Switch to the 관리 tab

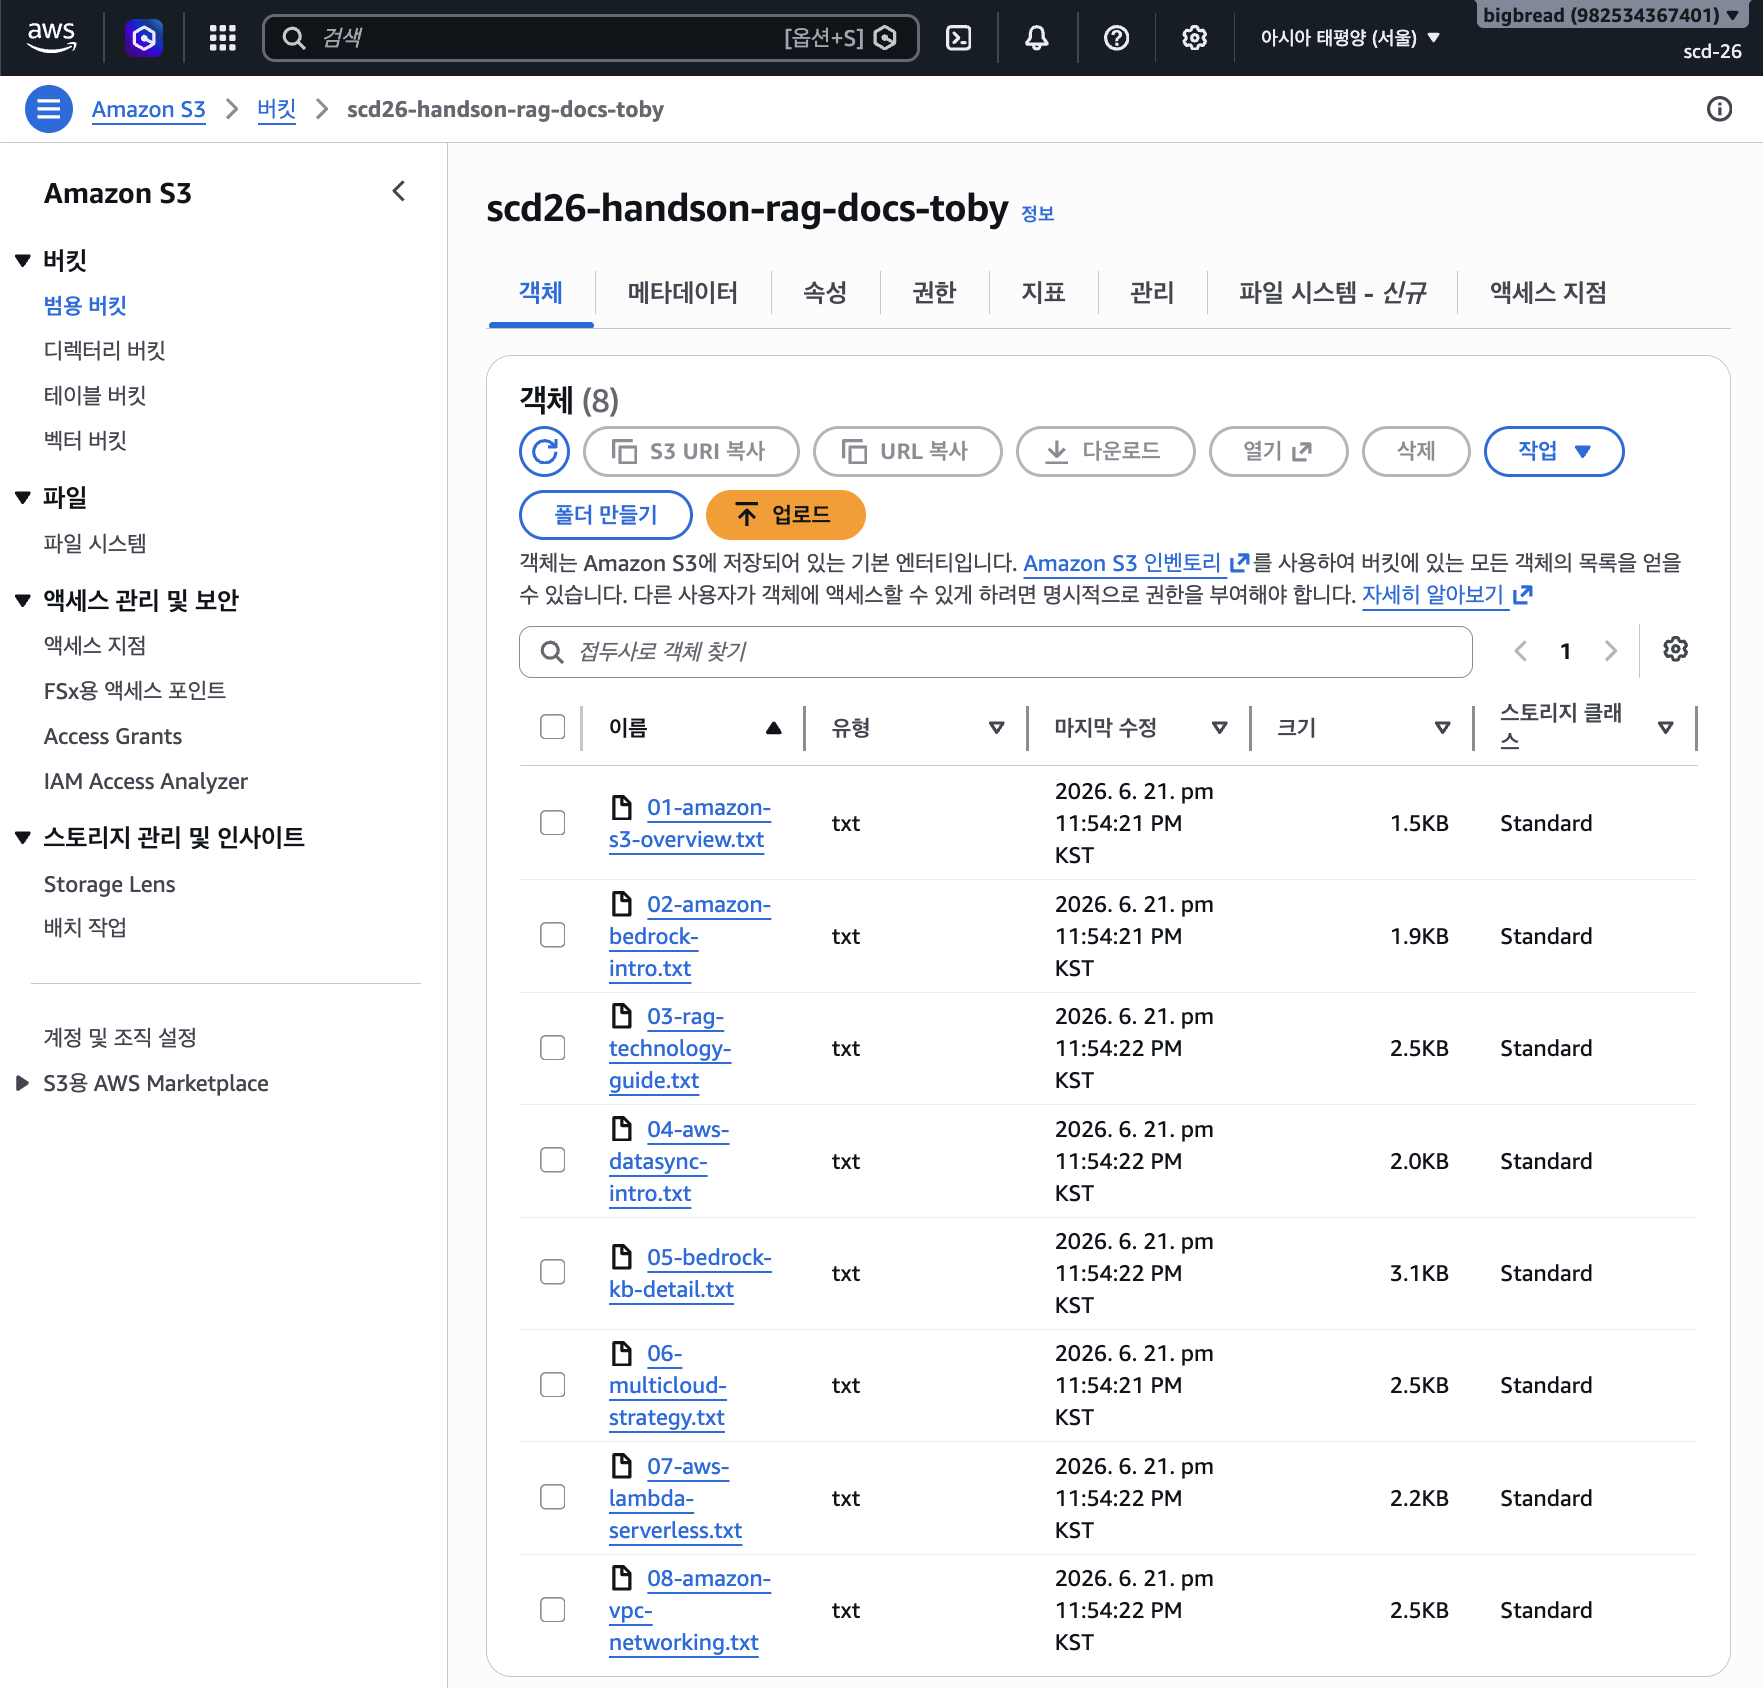[1152, 293]
